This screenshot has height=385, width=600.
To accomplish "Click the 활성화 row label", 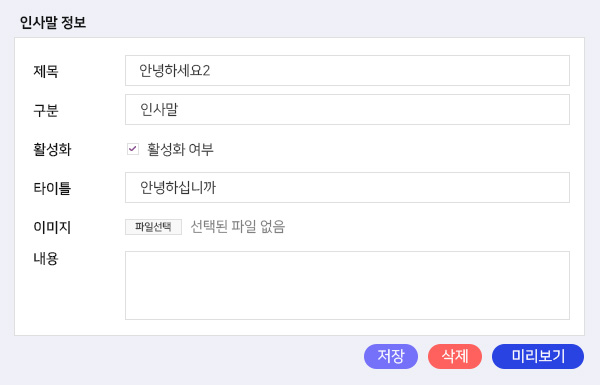I will (x=52, y=149).
